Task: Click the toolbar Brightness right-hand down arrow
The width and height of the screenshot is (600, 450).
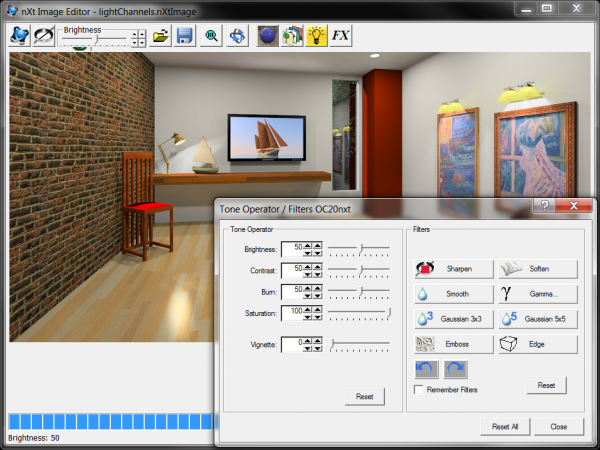Action: pos(142,42)
